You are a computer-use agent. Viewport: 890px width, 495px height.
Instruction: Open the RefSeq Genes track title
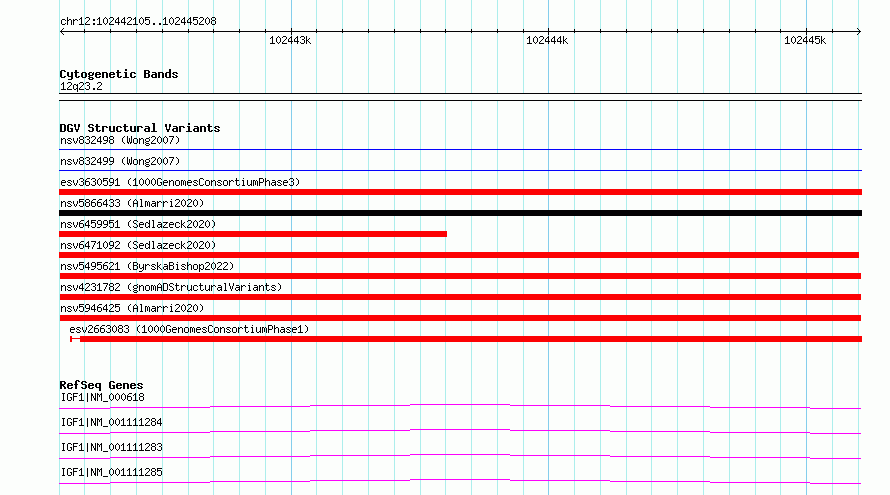pyautogui.click(x=101, y=385)
